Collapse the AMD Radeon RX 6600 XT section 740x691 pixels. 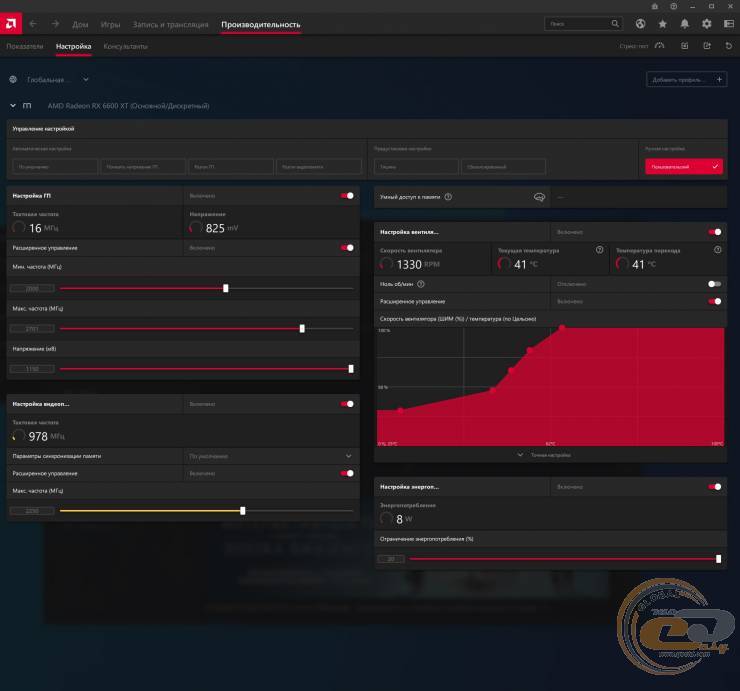13,106
